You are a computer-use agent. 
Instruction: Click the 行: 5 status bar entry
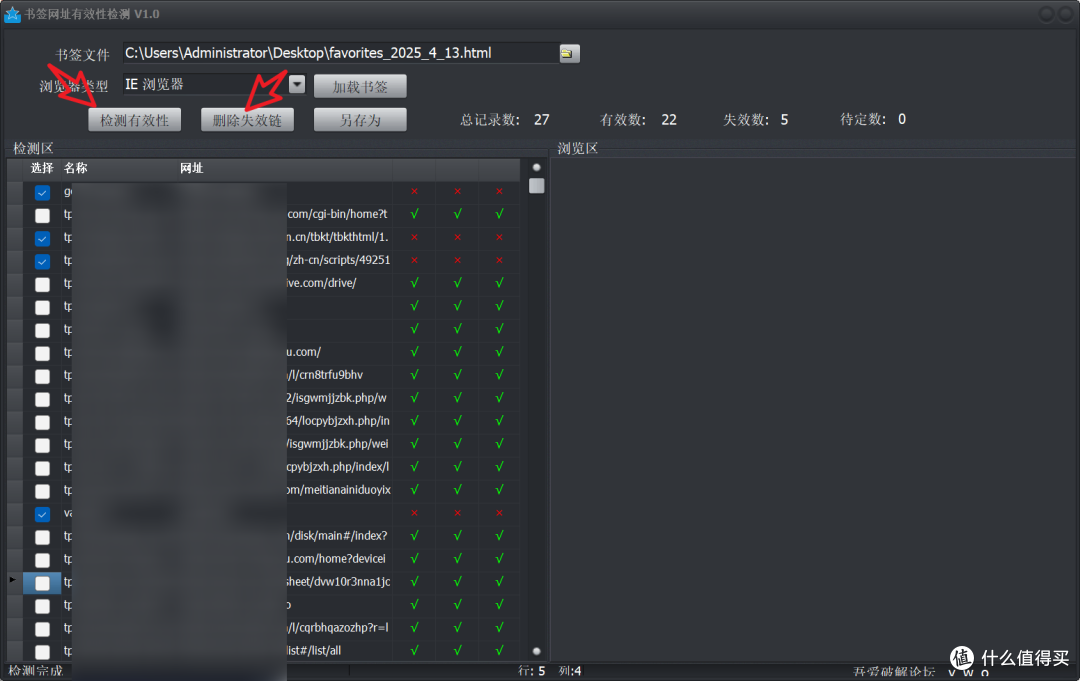pyautogui.click(x=531, y=671)
